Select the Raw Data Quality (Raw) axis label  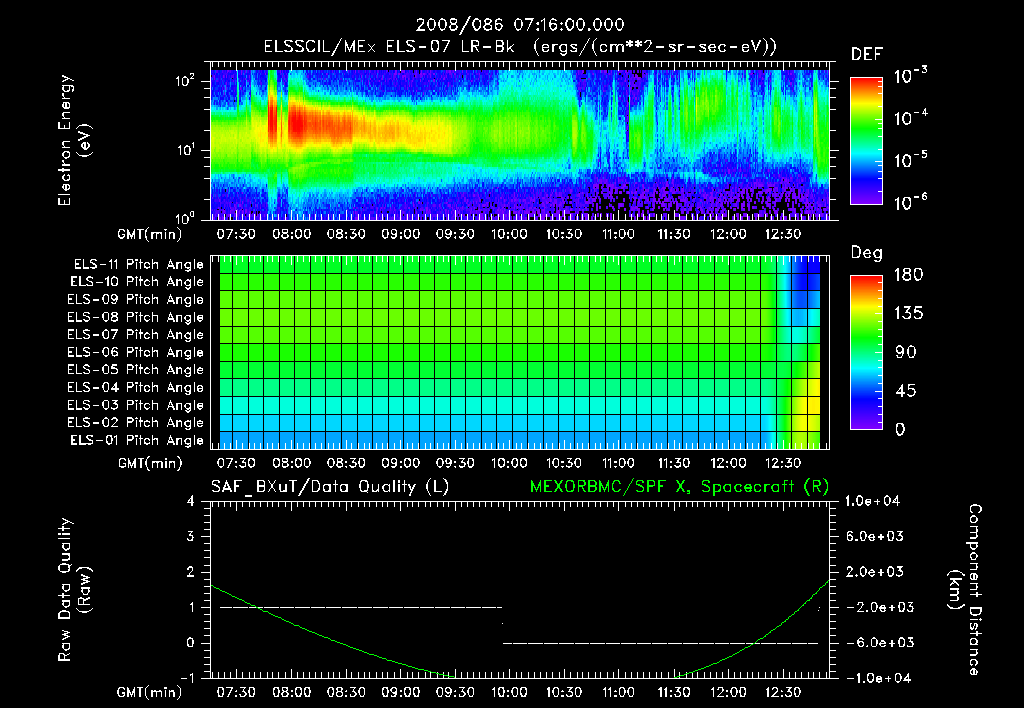pos(74,590)
